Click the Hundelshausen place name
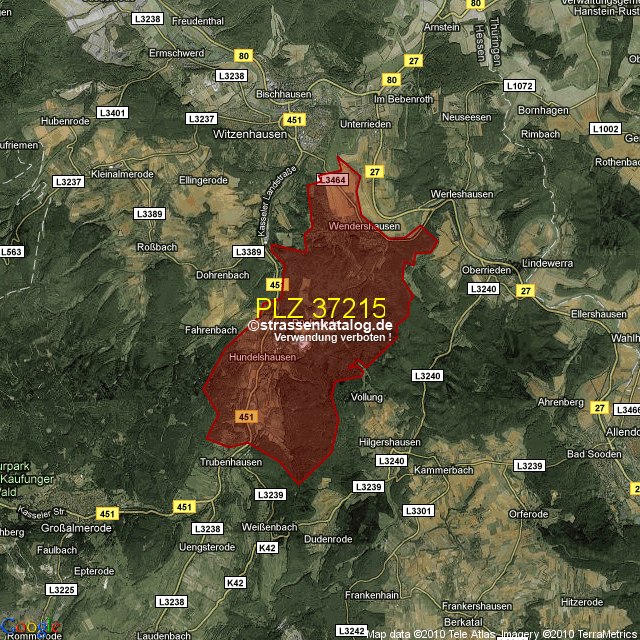Viewport: 640px width, 640px height. tap(262, 357)
